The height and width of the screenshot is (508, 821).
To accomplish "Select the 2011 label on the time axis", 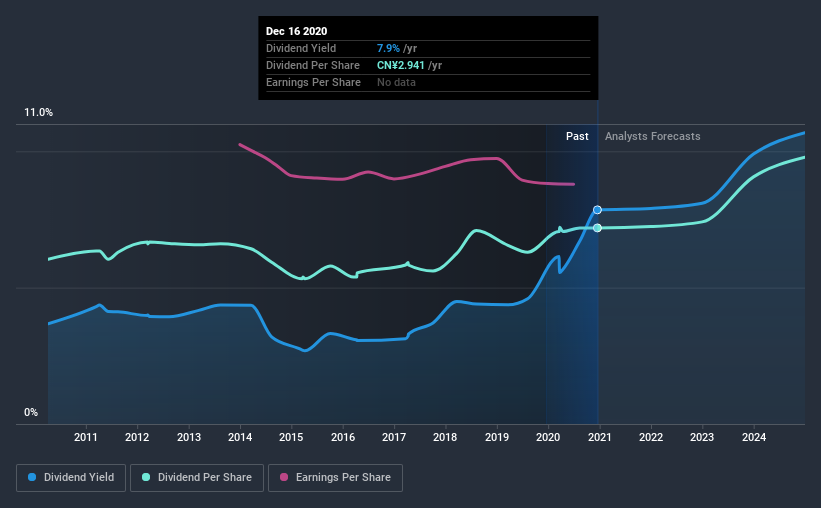I will [85, 437].
